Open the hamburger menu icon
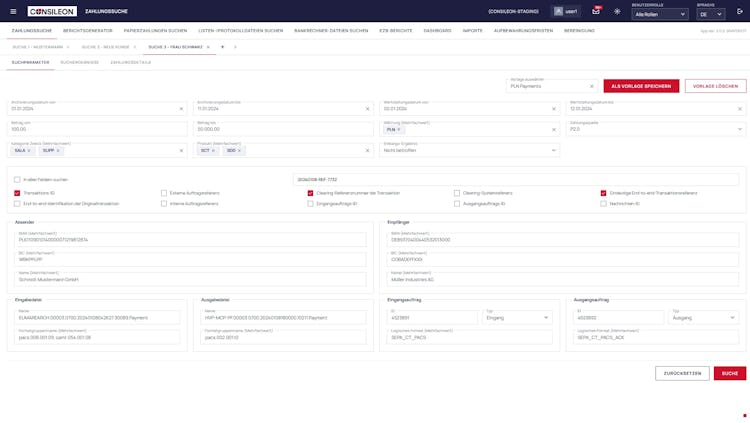The height and width of the screenshot is (423, 750). click(13, 11)
